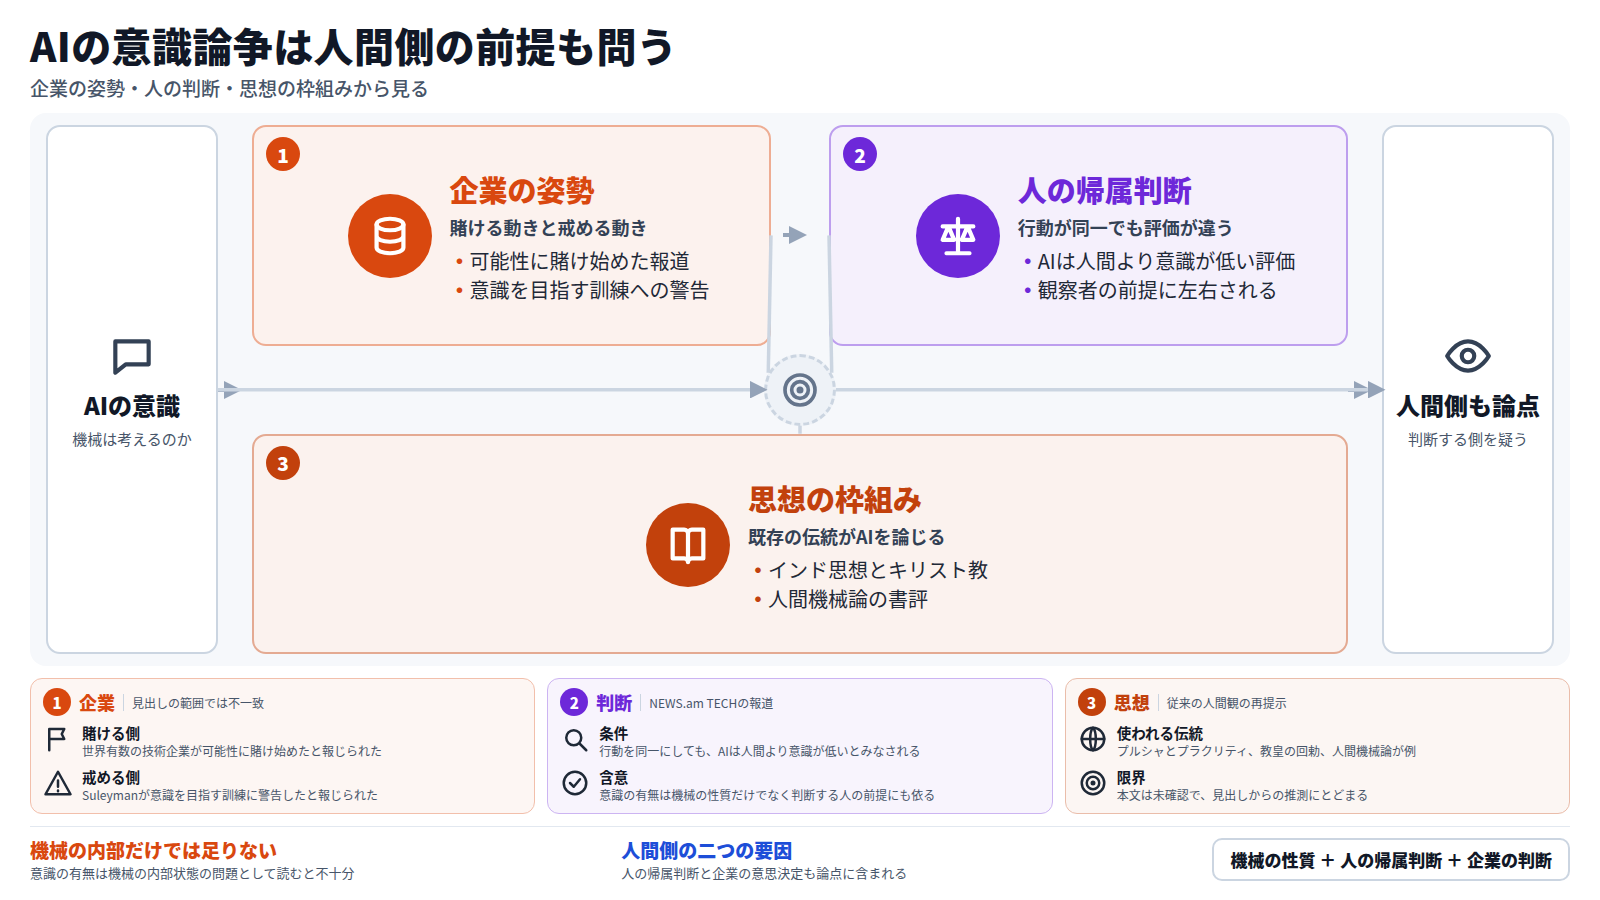The width and height of the screenshot is (1600, 900).
Task: Click the open book icon beside 思想の枠組み
Action: point(688,545)
